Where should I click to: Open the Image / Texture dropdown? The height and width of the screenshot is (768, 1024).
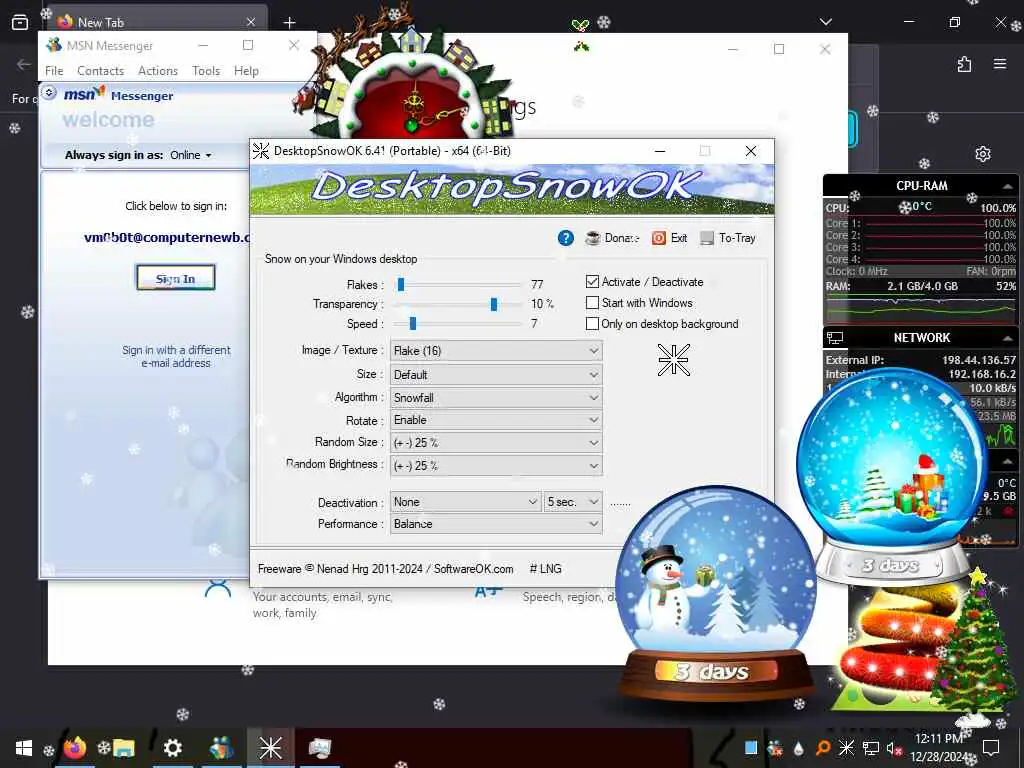pos(496,351)
